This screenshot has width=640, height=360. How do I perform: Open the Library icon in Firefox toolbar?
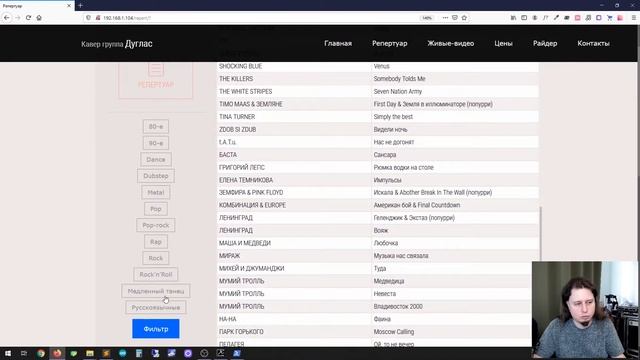coord(513,18)
